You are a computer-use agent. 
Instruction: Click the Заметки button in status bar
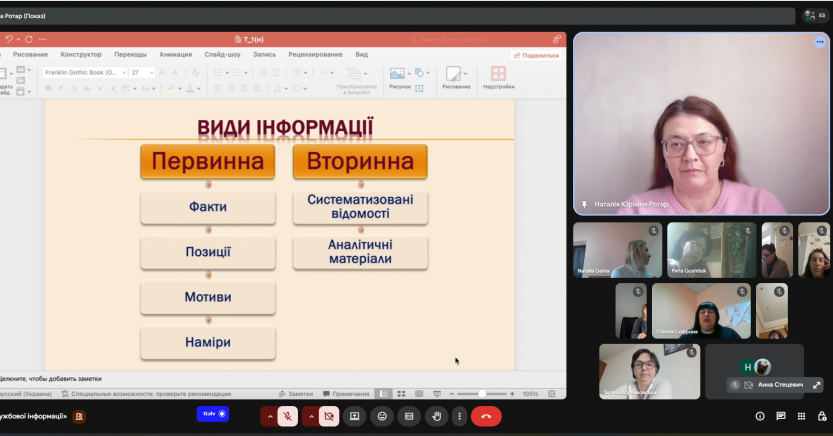tap(296, 394)
